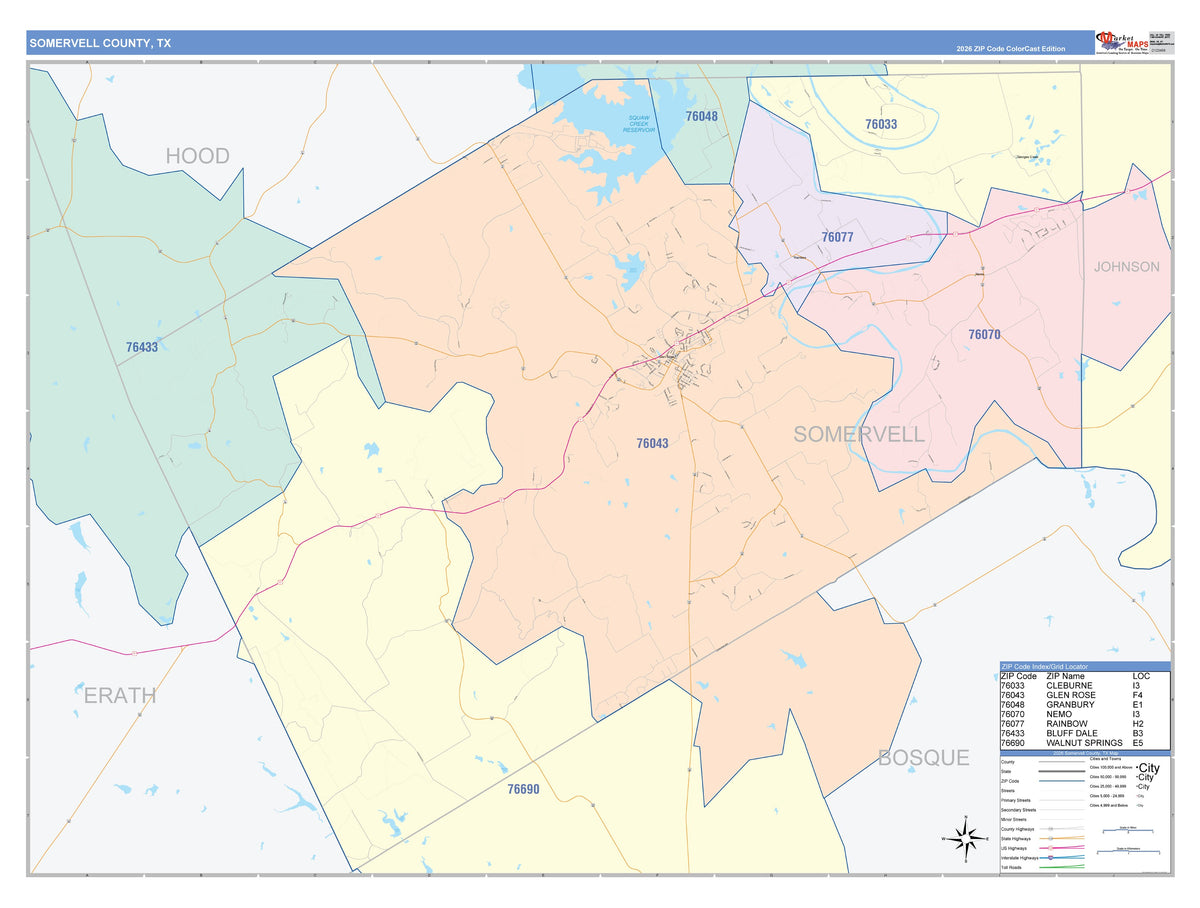Click the 'LOC' column header

1141,676
